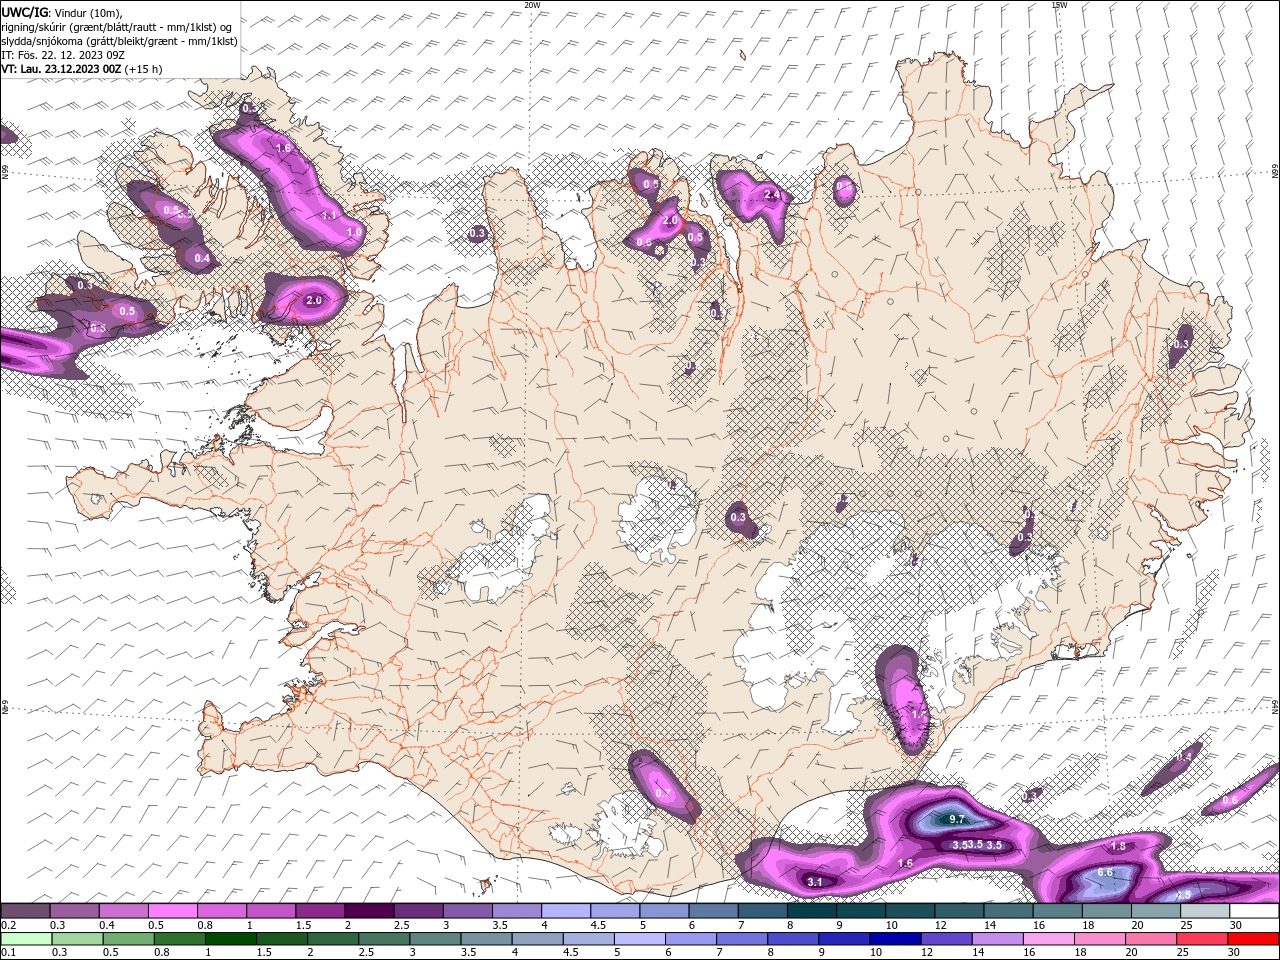Select the 1.1 value in the Westfjords band

coord(330,215)
